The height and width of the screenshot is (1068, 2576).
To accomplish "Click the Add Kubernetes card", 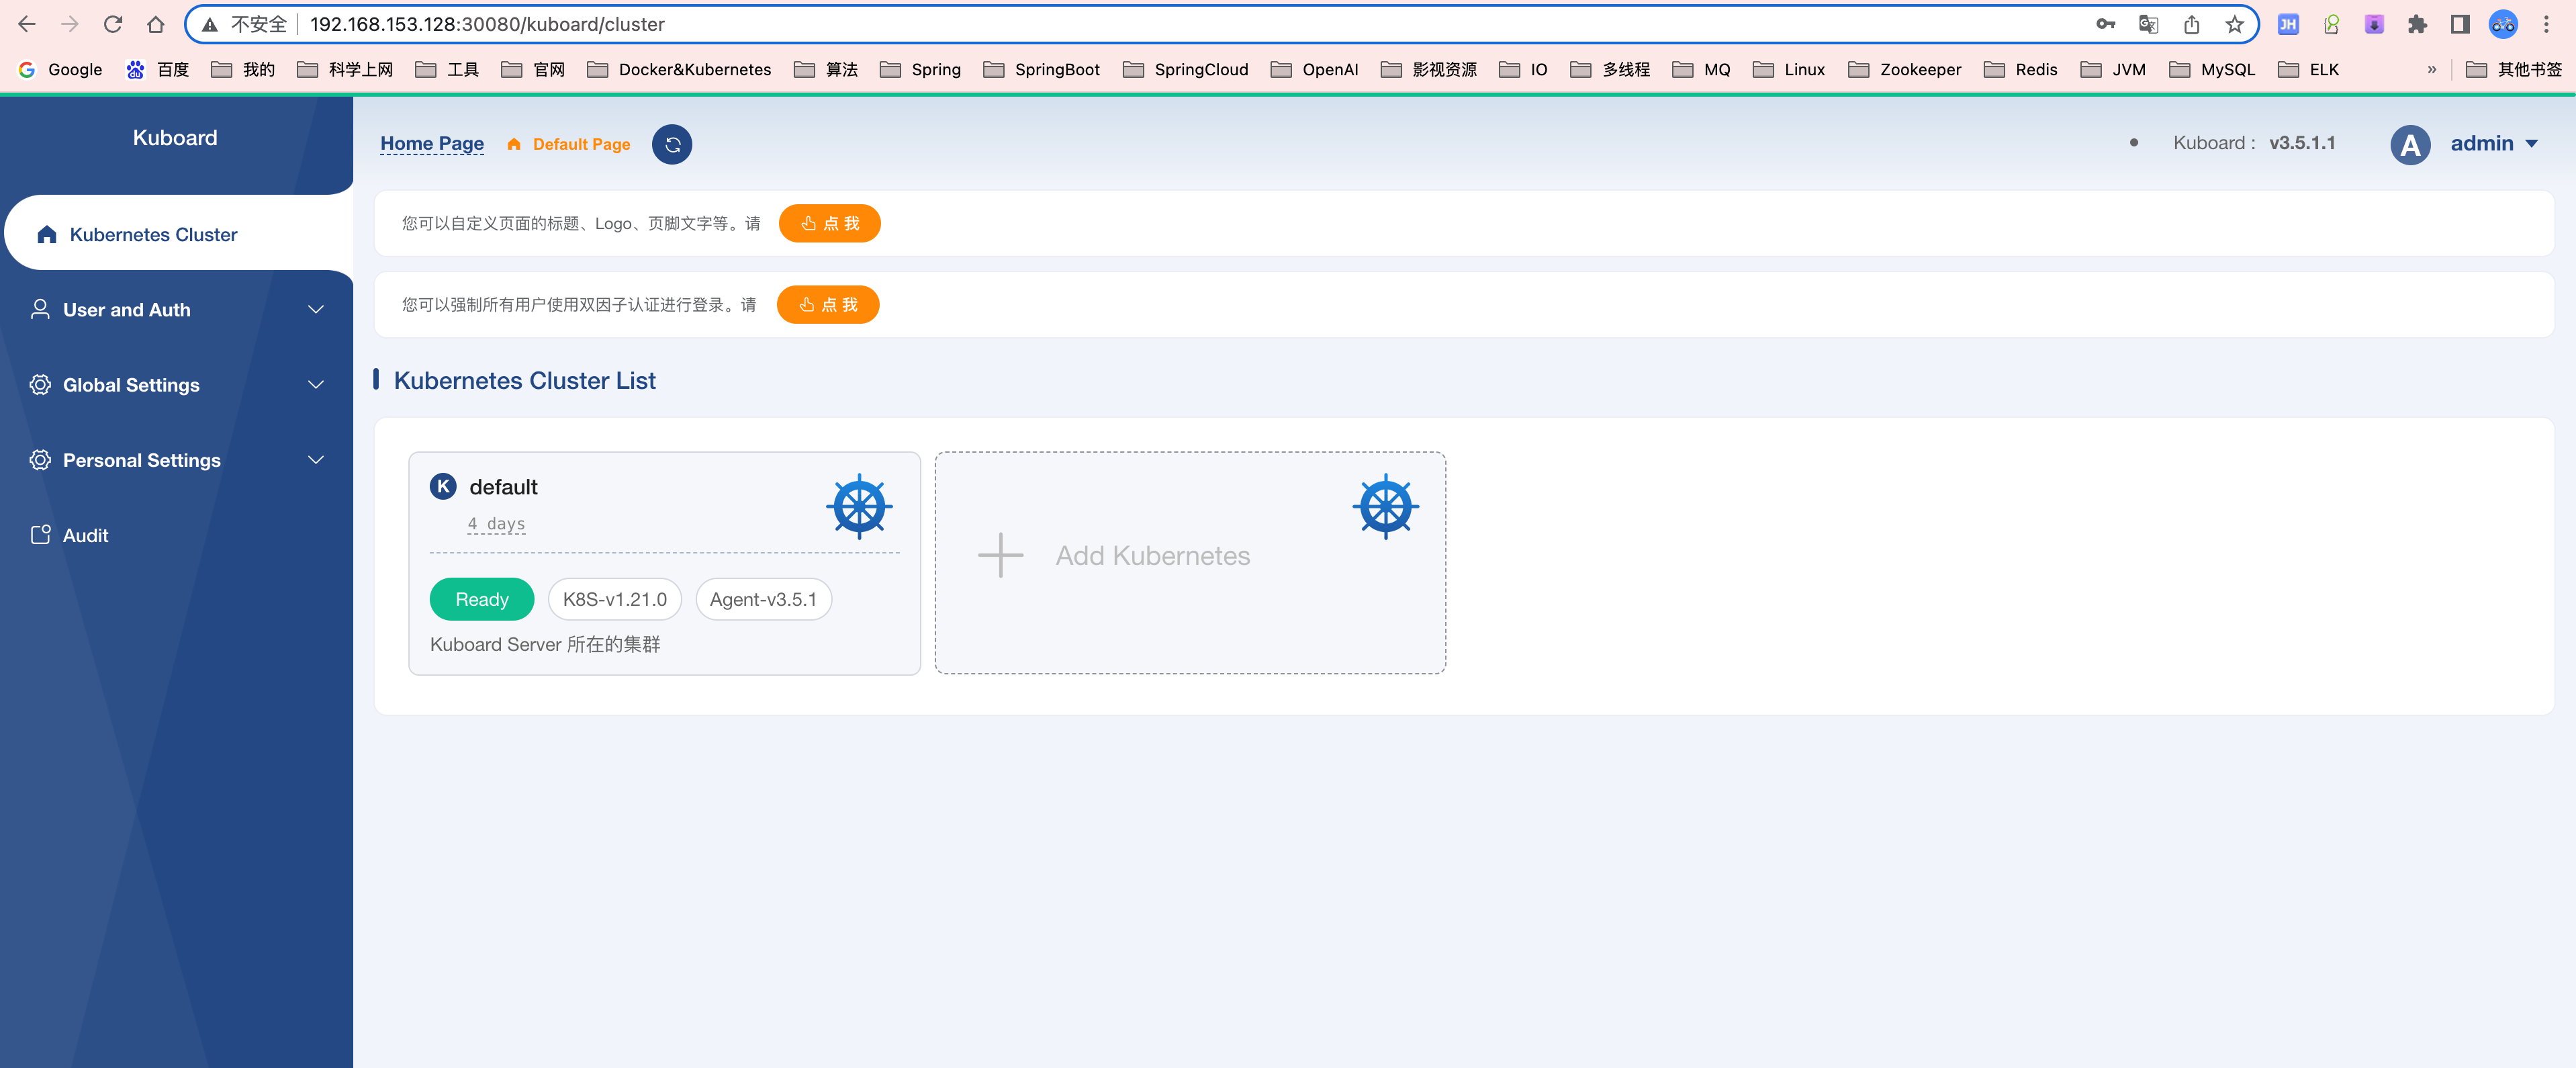I will (1190, 562).
